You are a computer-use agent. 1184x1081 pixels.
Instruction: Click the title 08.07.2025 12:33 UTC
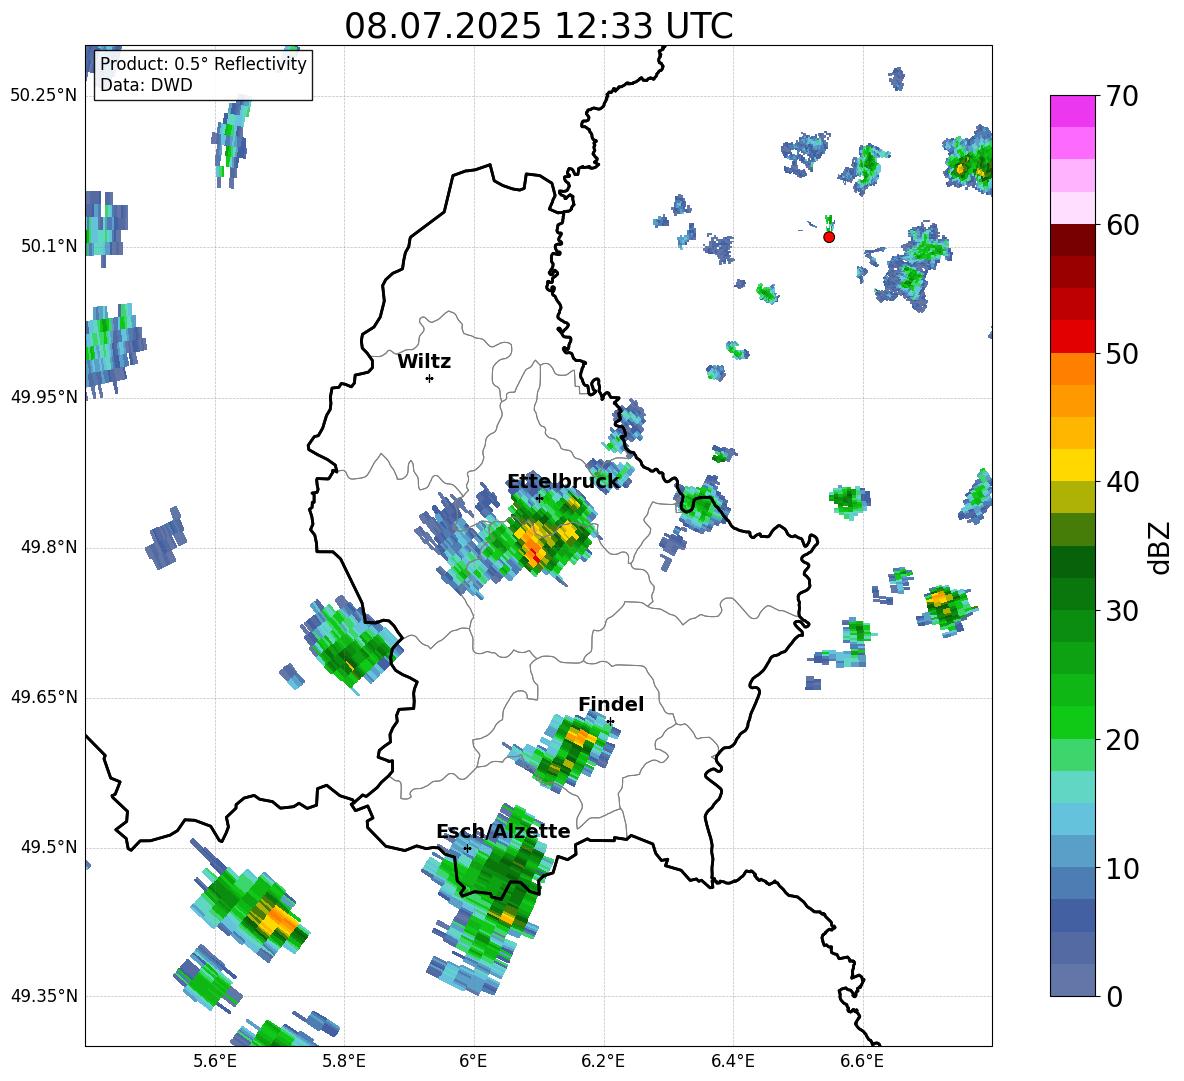coord(538,26)
